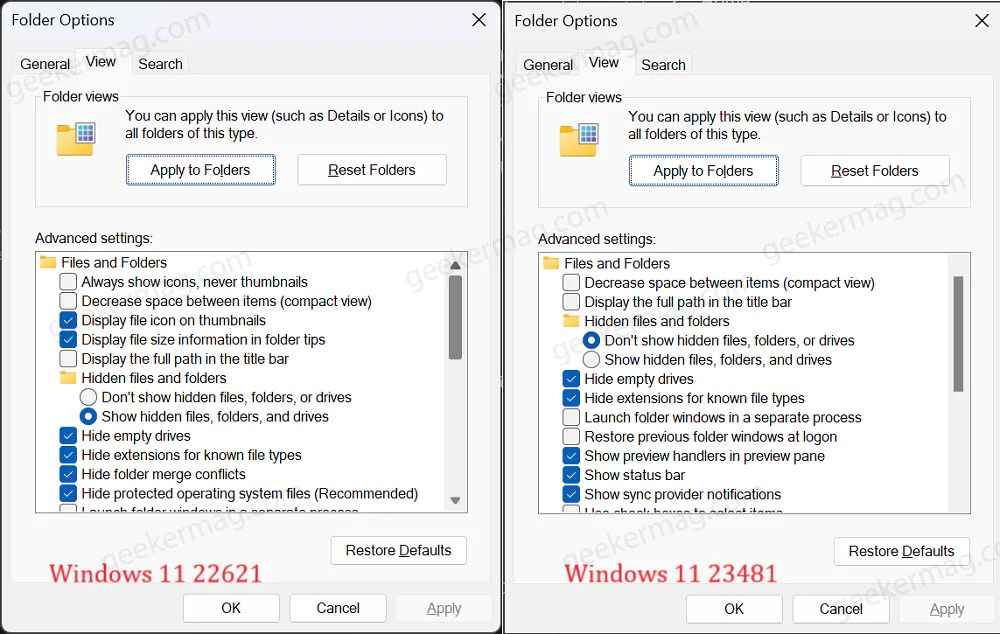Open View tab in right dialog
This screenshot has width=1000, height=634.
tap(604, 63)
